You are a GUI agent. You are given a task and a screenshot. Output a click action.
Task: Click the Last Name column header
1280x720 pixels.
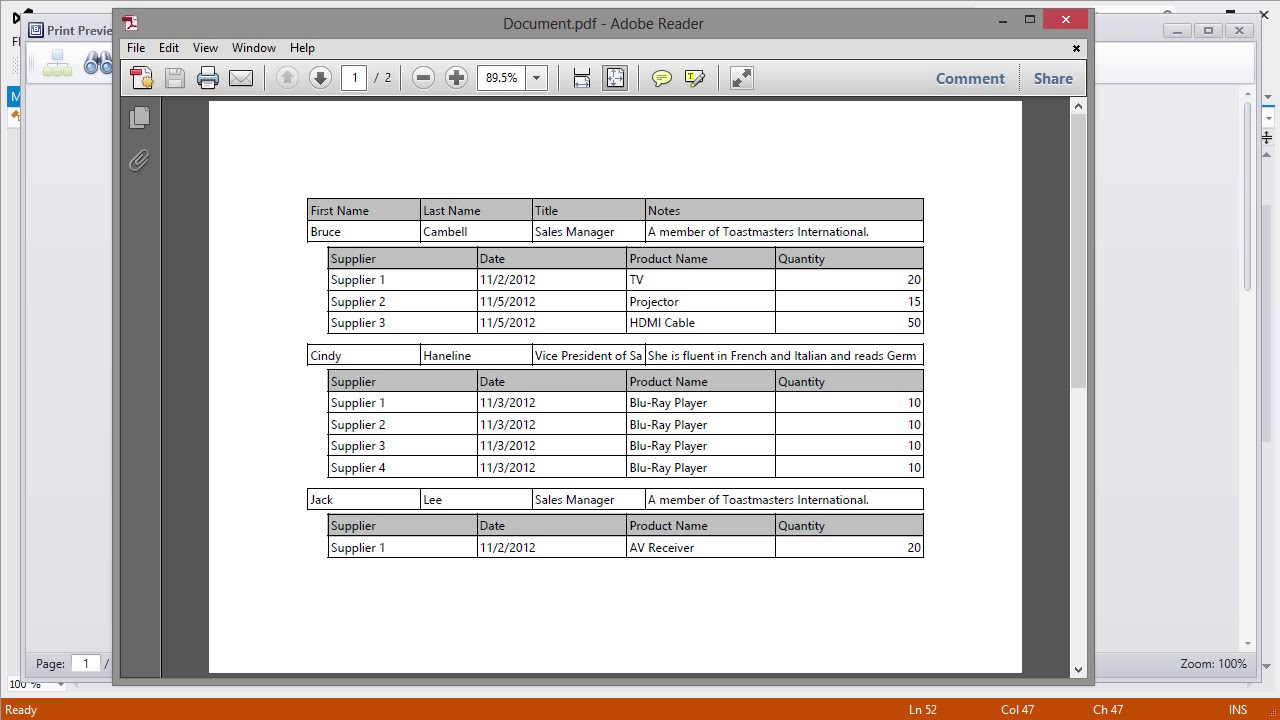pos(476,210)
